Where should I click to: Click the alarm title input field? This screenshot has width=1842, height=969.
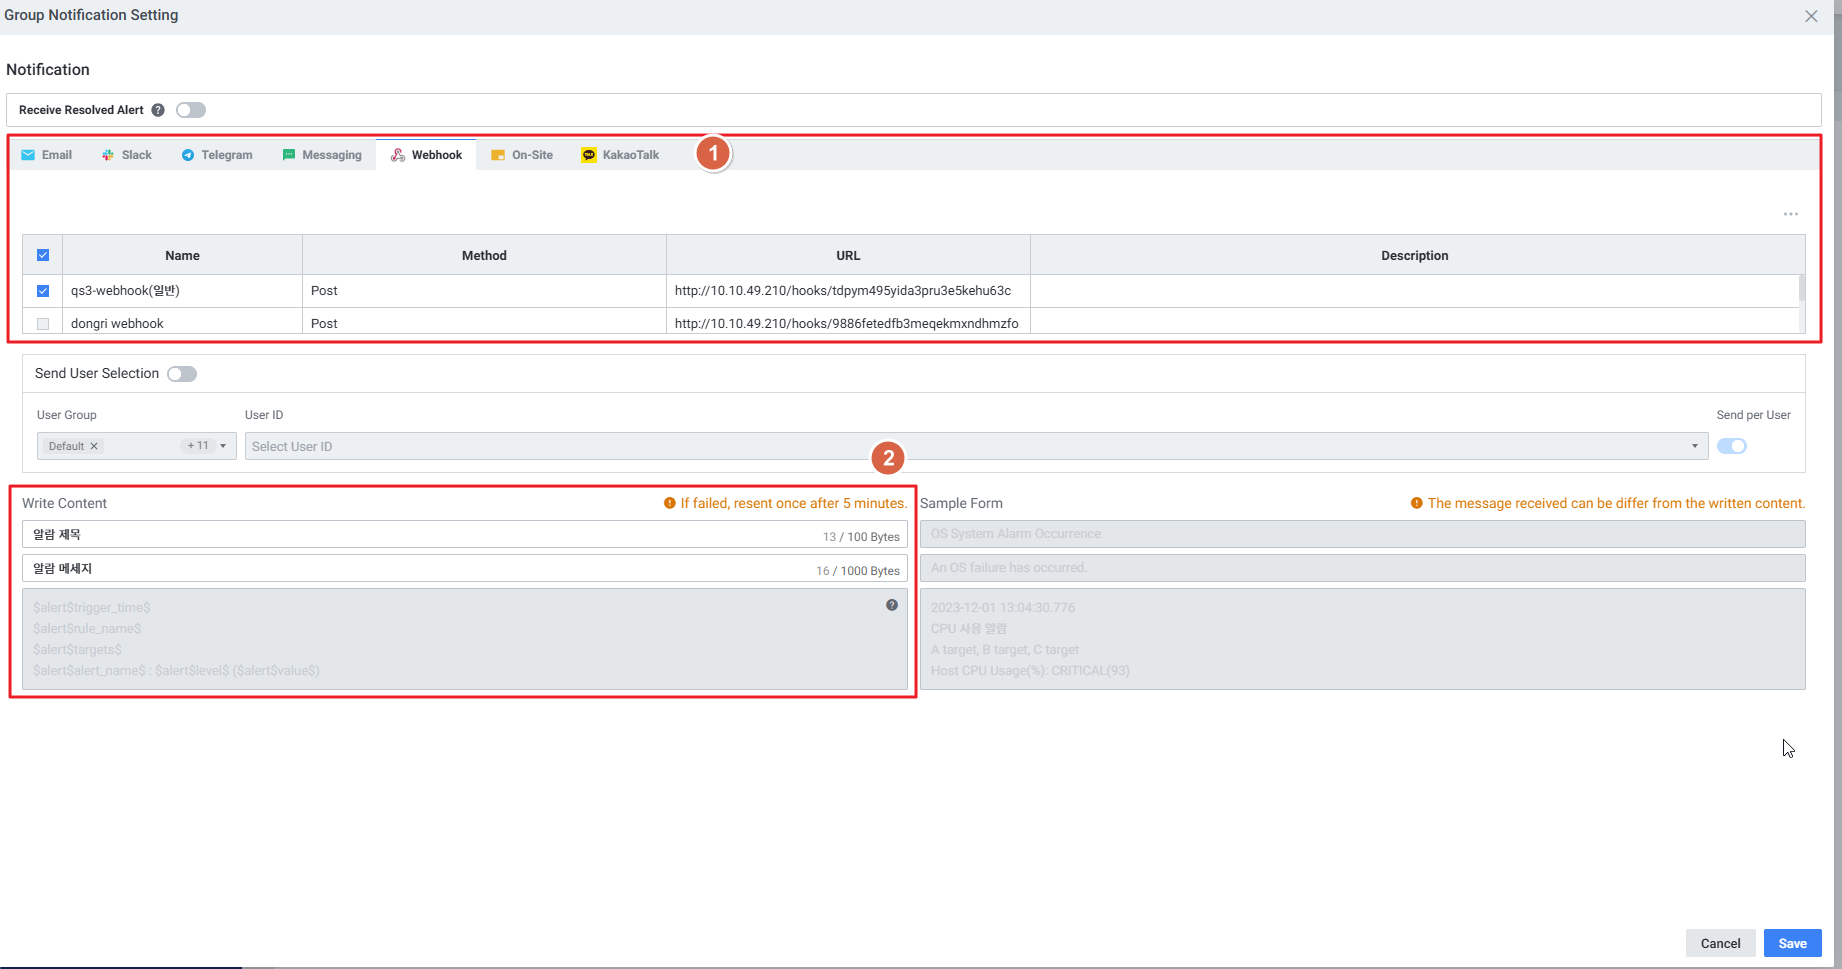pos(420,535)
